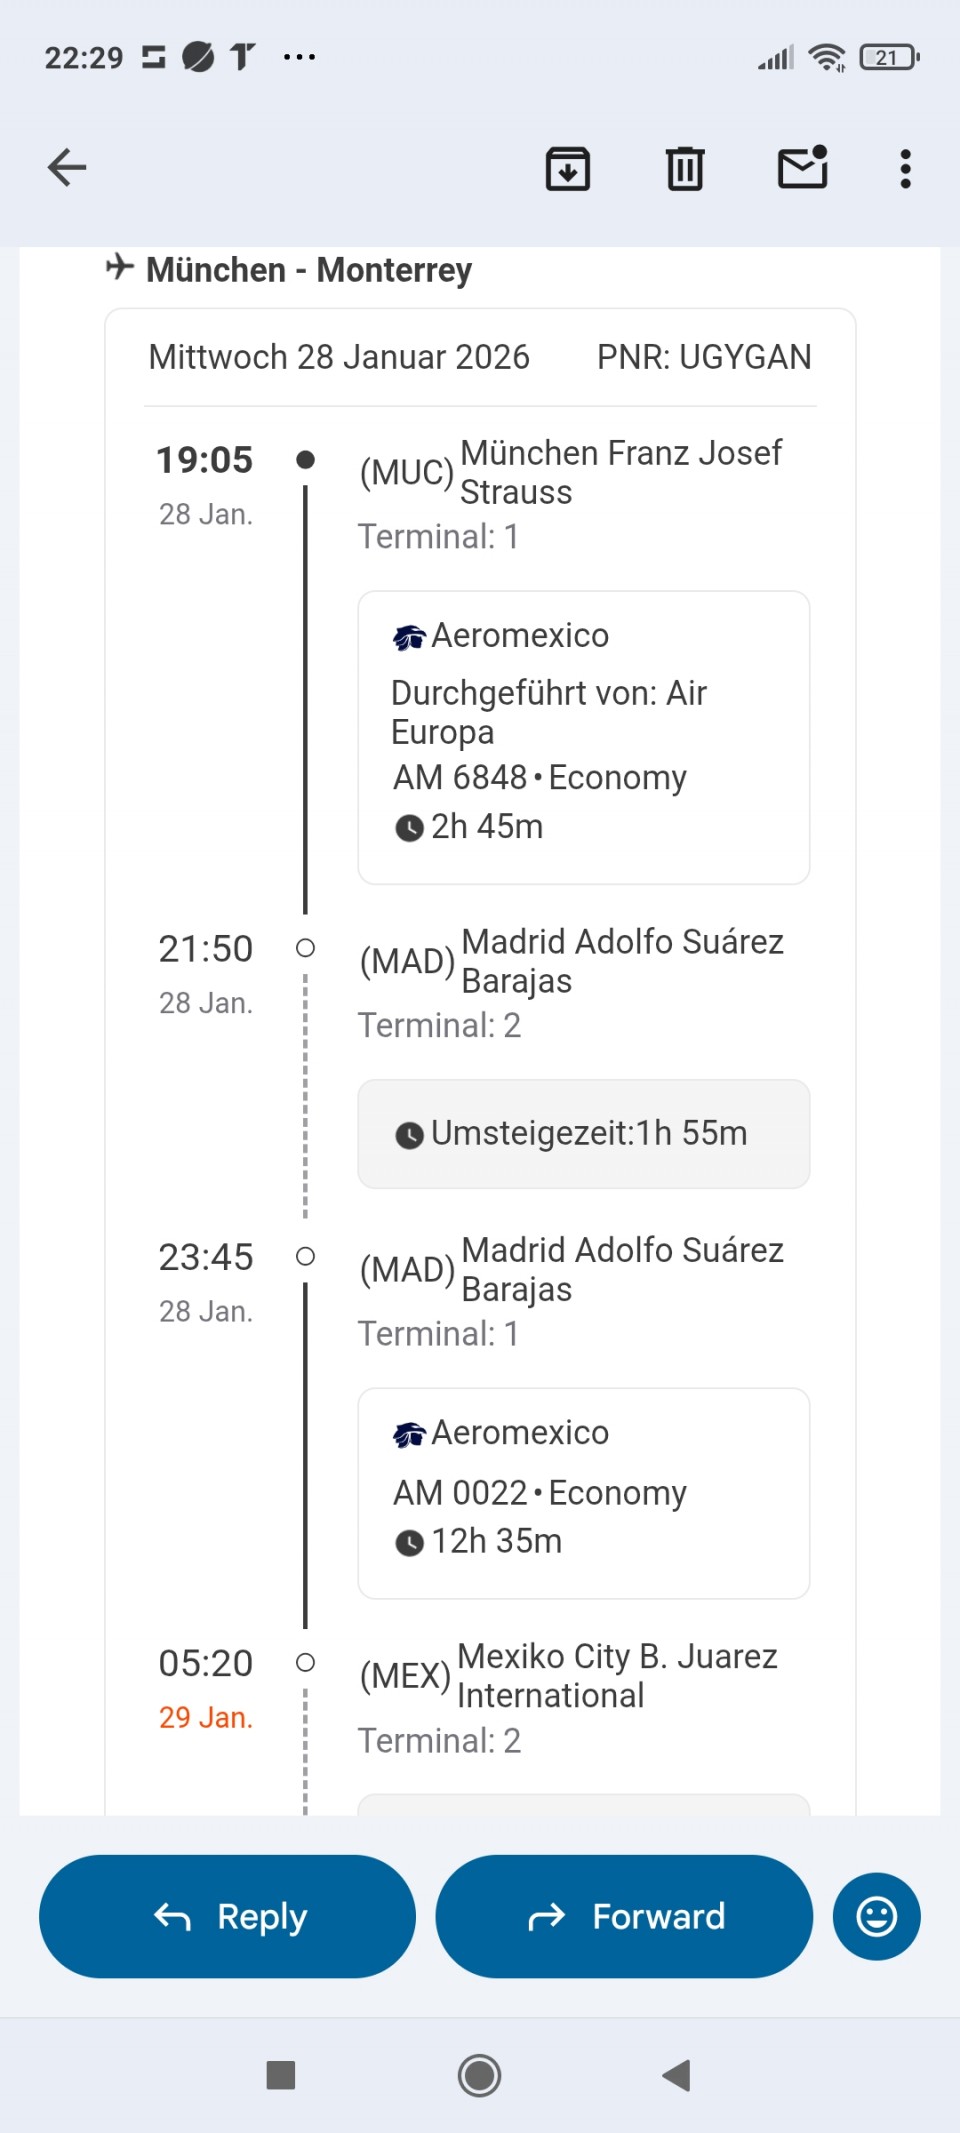This screenshot has height=2133, width=960.
Task: Tap Android recent apps square
Action: click(281, 2075)
